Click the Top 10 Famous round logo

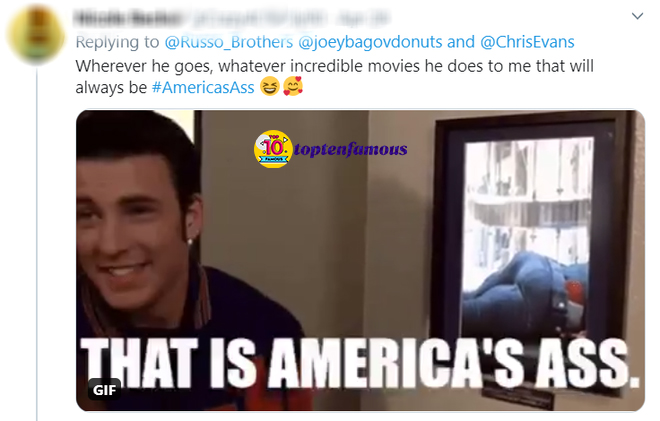273,149
